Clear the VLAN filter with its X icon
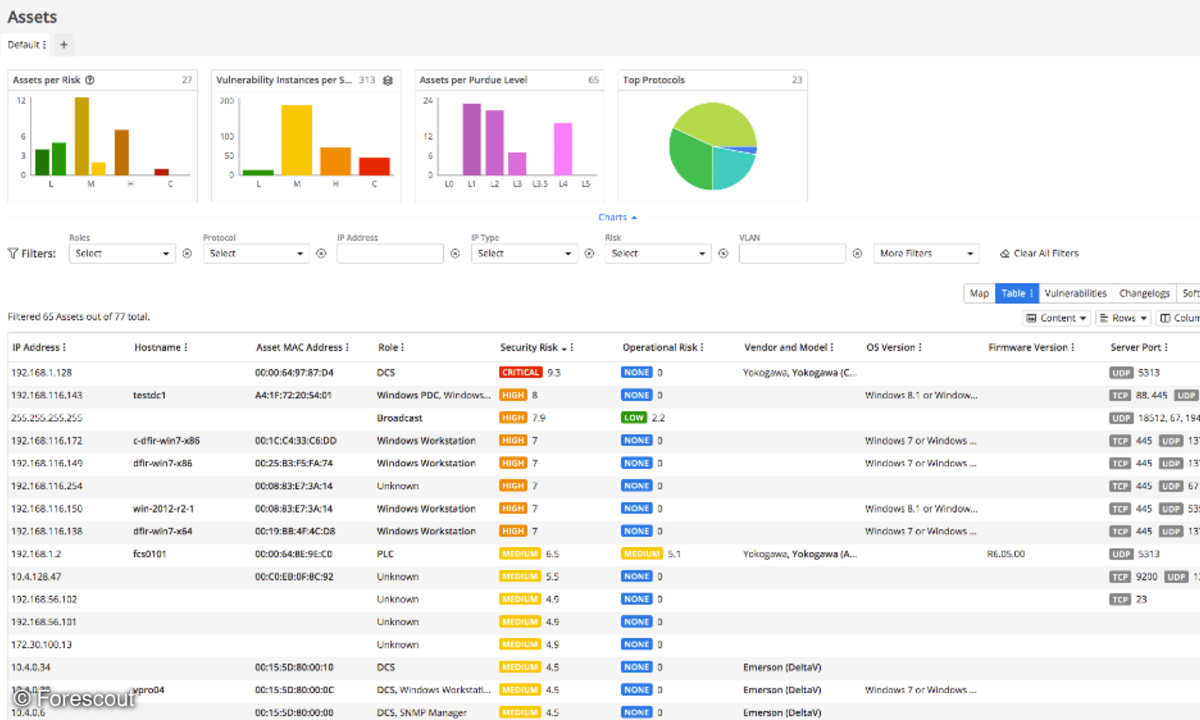 (x=857, y=254)
